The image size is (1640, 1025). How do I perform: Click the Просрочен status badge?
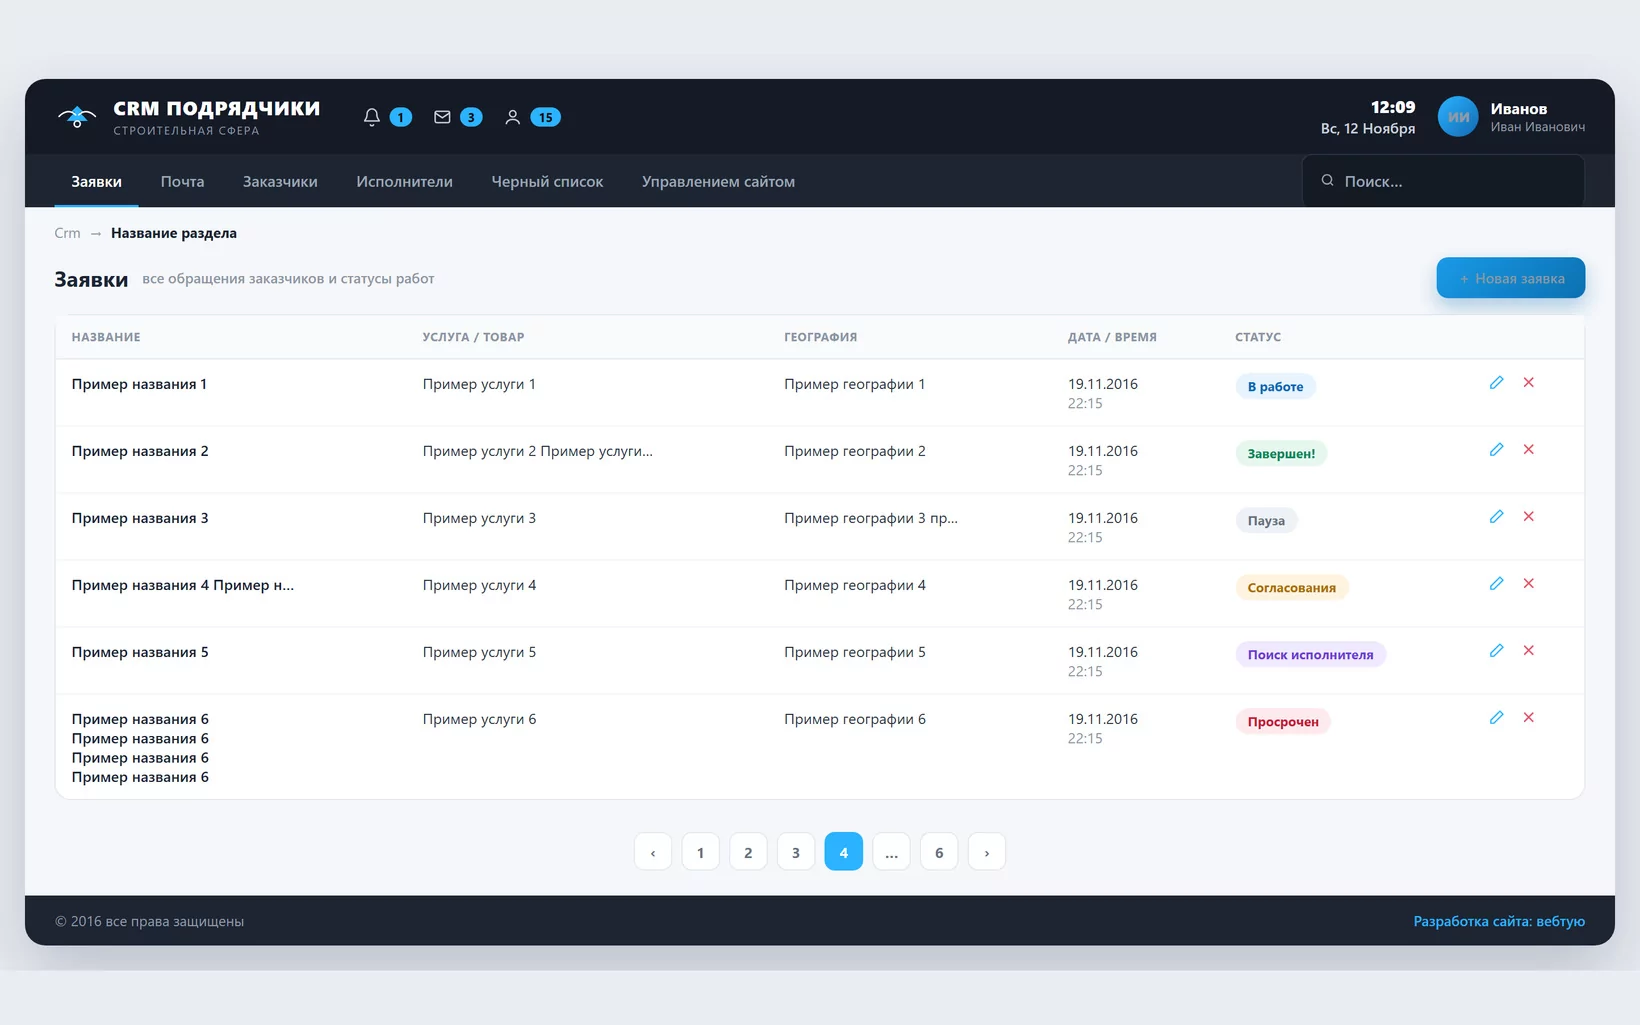1283,721
